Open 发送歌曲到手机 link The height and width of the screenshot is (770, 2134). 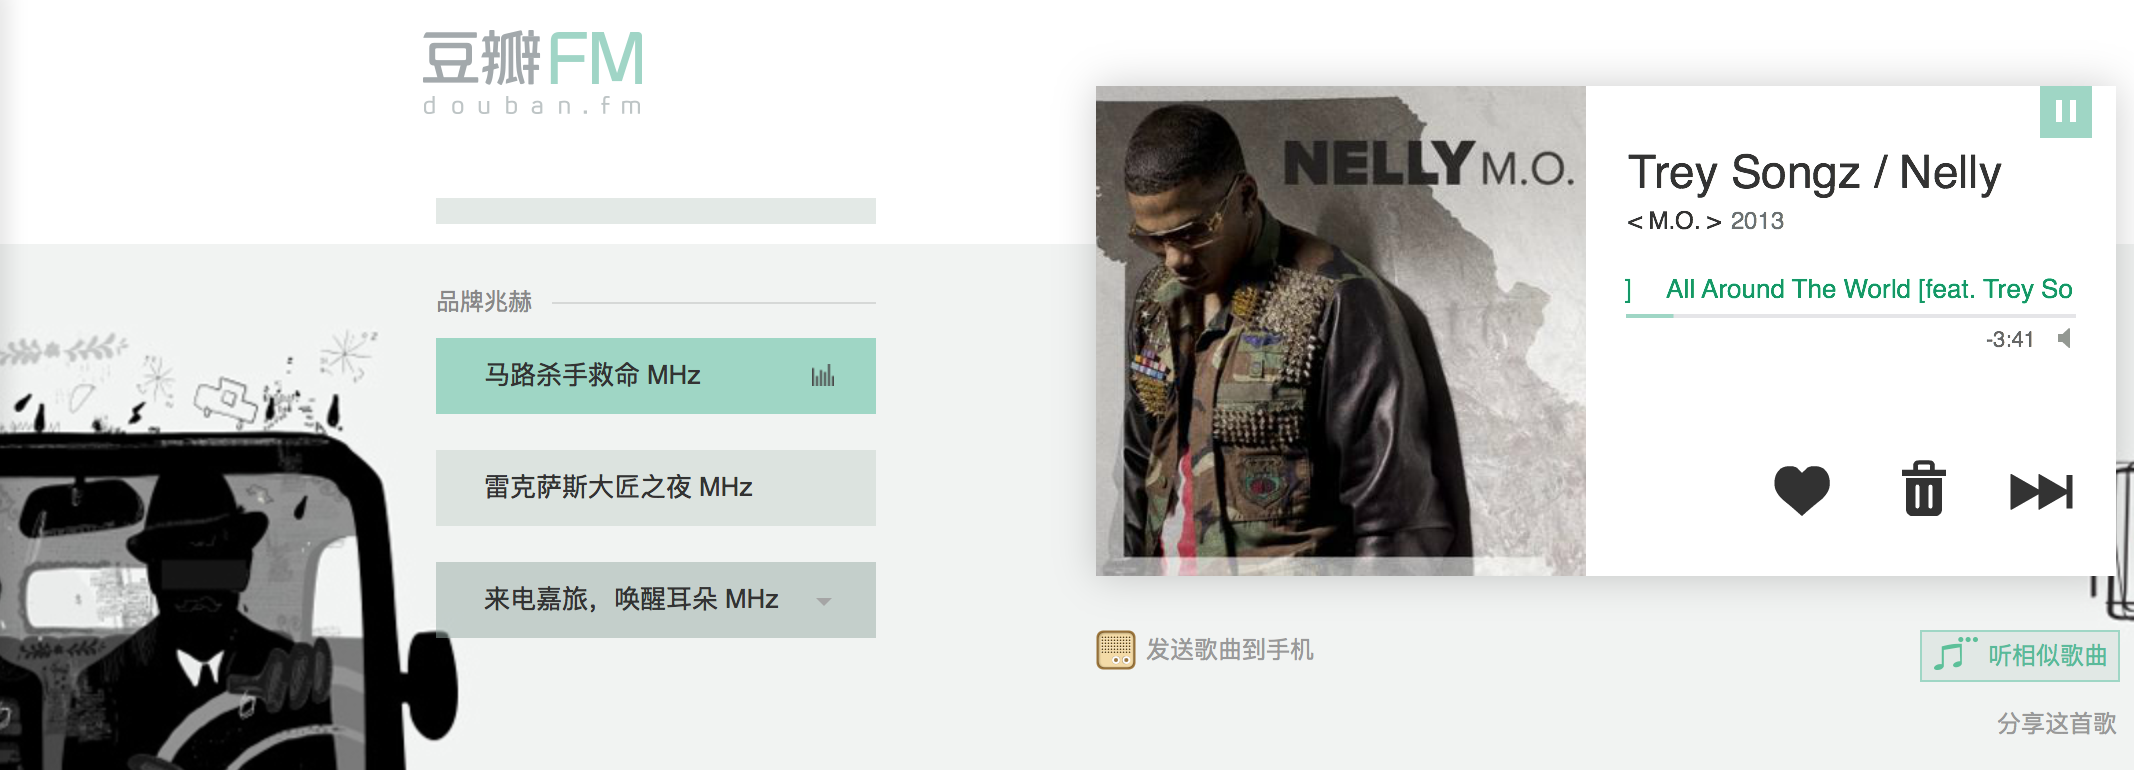pos(1229,650)
